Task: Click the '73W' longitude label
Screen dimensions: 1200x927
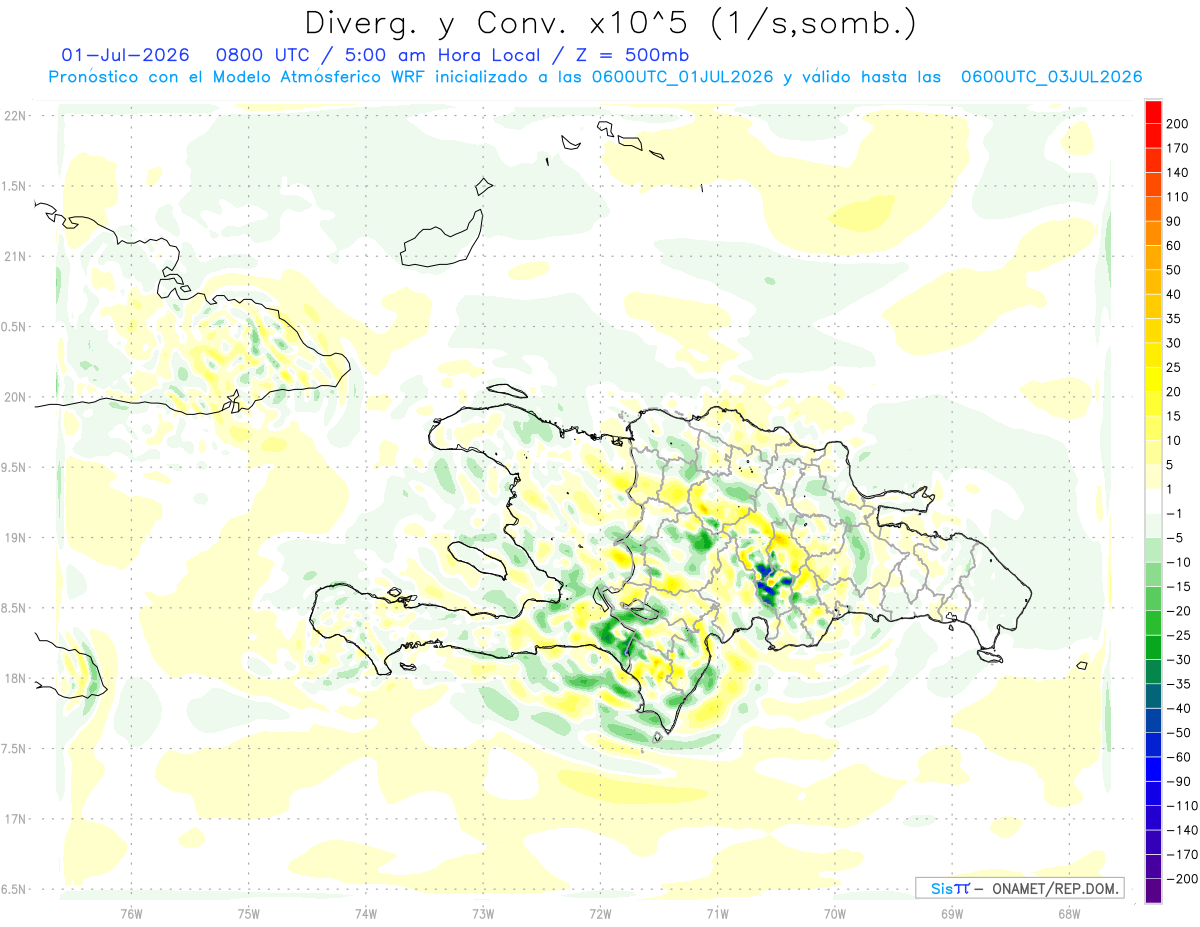Action: [483, 913]
